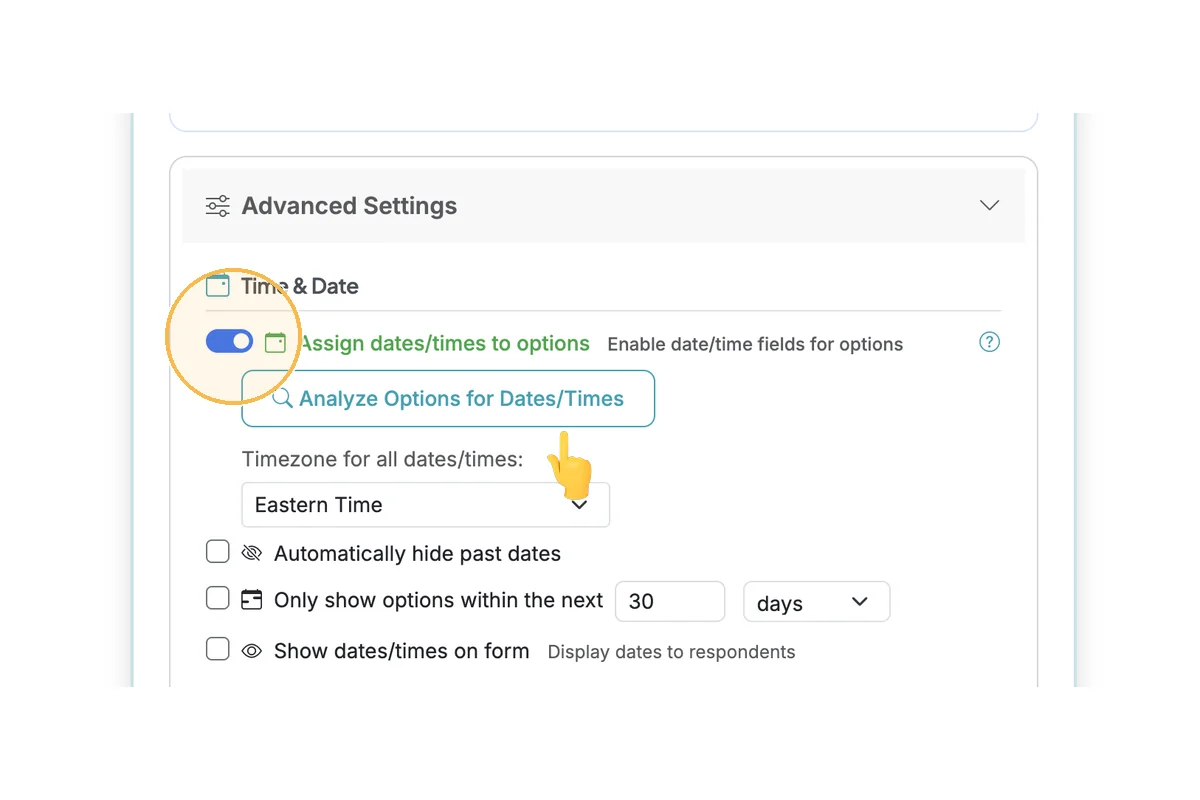Check the Only show options within the next box
This screenshot has width=1200, height=800.
click(218, 599)
